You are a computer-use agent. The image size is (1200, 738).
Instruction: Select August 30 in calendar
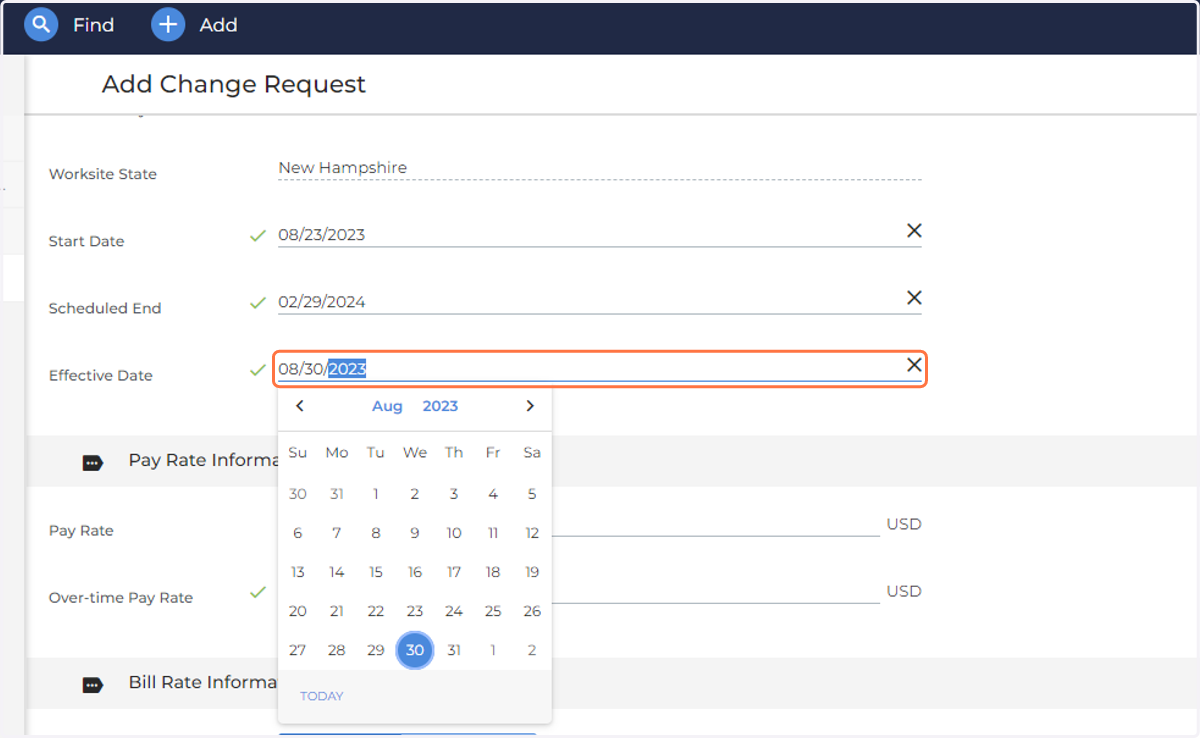coord(415,650)
